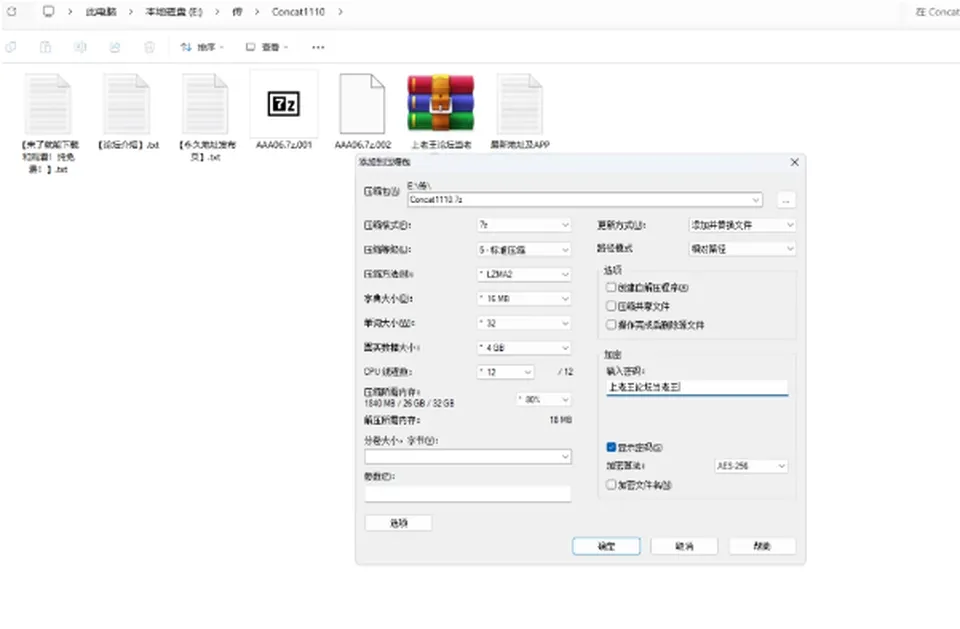Open the dictionary size dropdown showing 16 MB
The image size is (960, 629).
click(x=524, y=298)
